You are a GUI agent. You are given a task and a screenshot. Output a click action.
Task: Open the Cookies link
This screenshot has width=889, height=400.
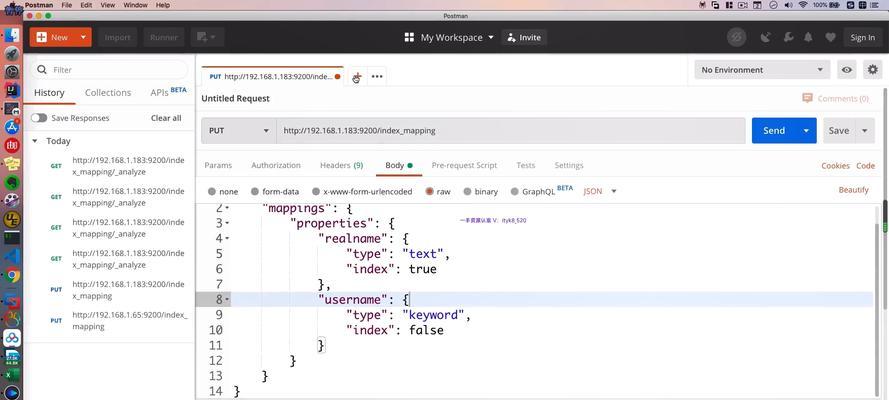click(x=835, y=165)
